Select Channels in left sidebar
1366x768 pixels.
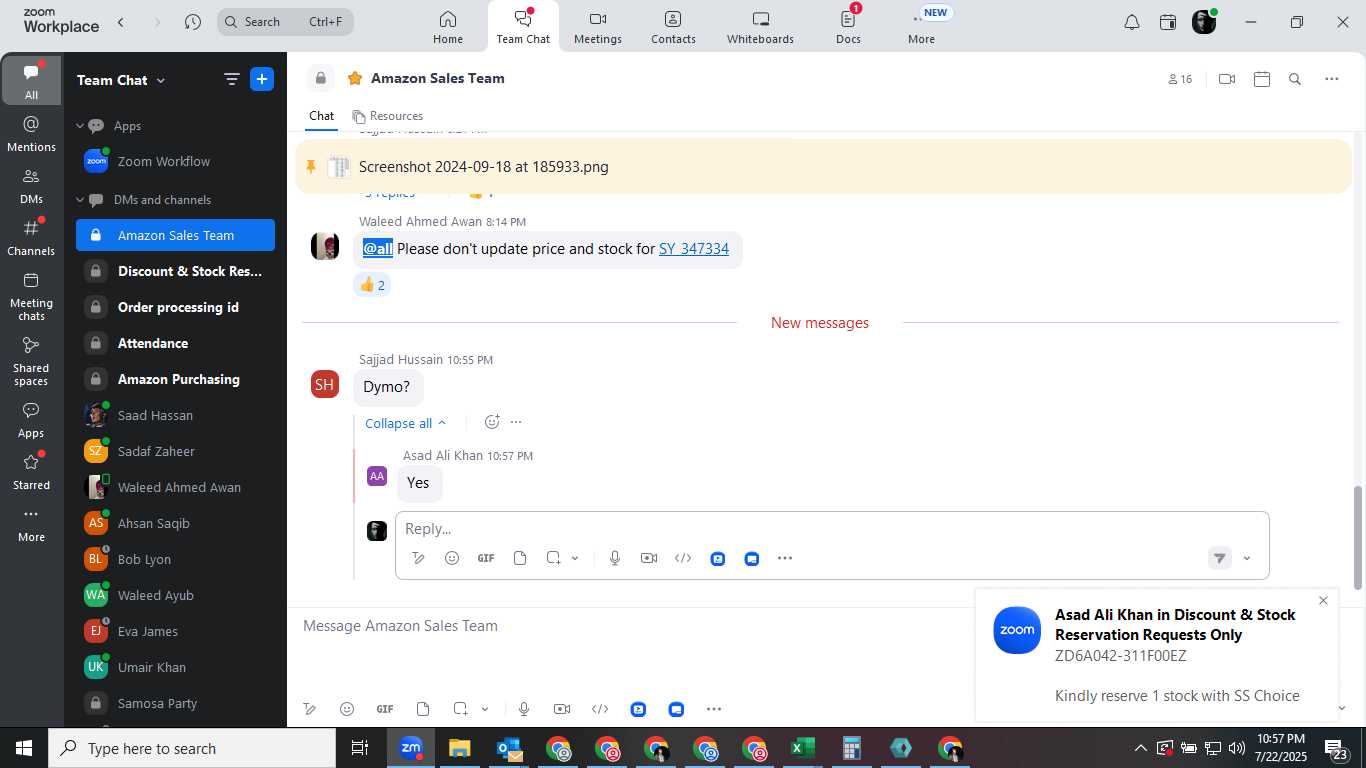click(31, 238)
